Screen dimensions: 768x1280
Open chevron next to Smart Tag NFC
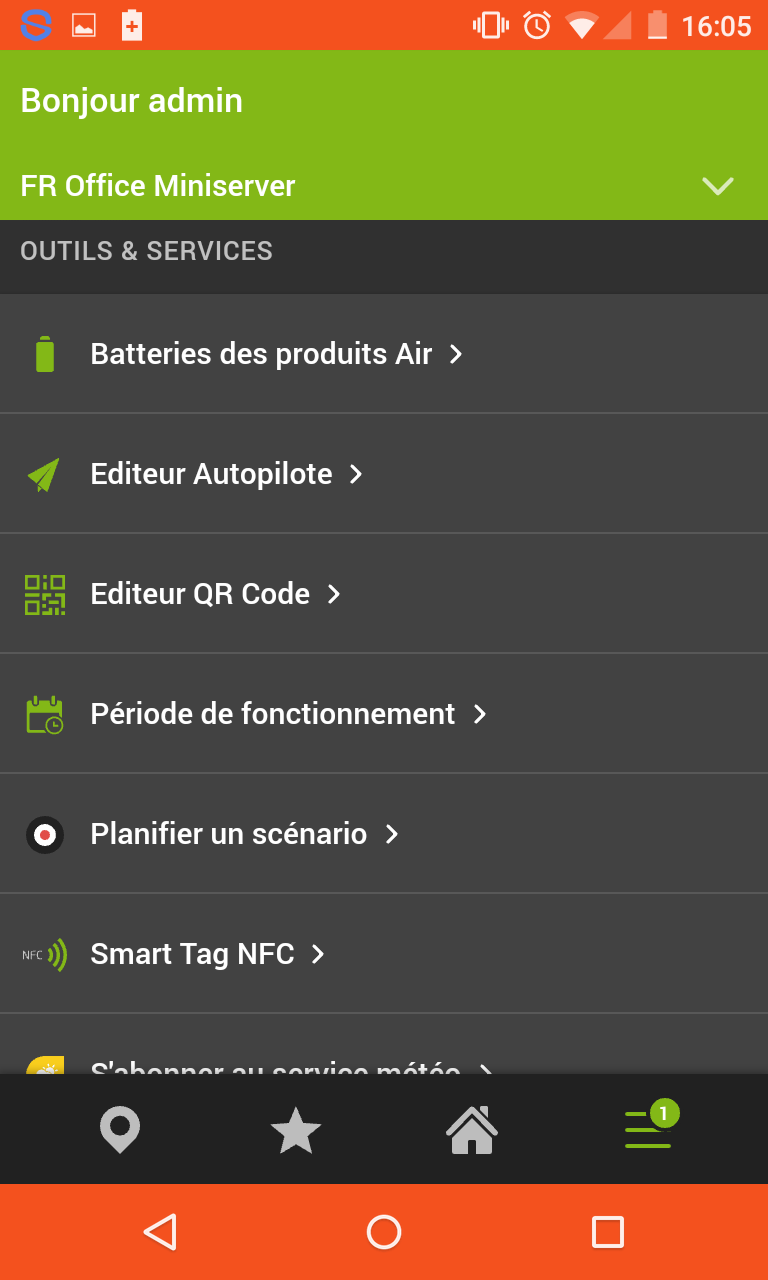point(318,954)
